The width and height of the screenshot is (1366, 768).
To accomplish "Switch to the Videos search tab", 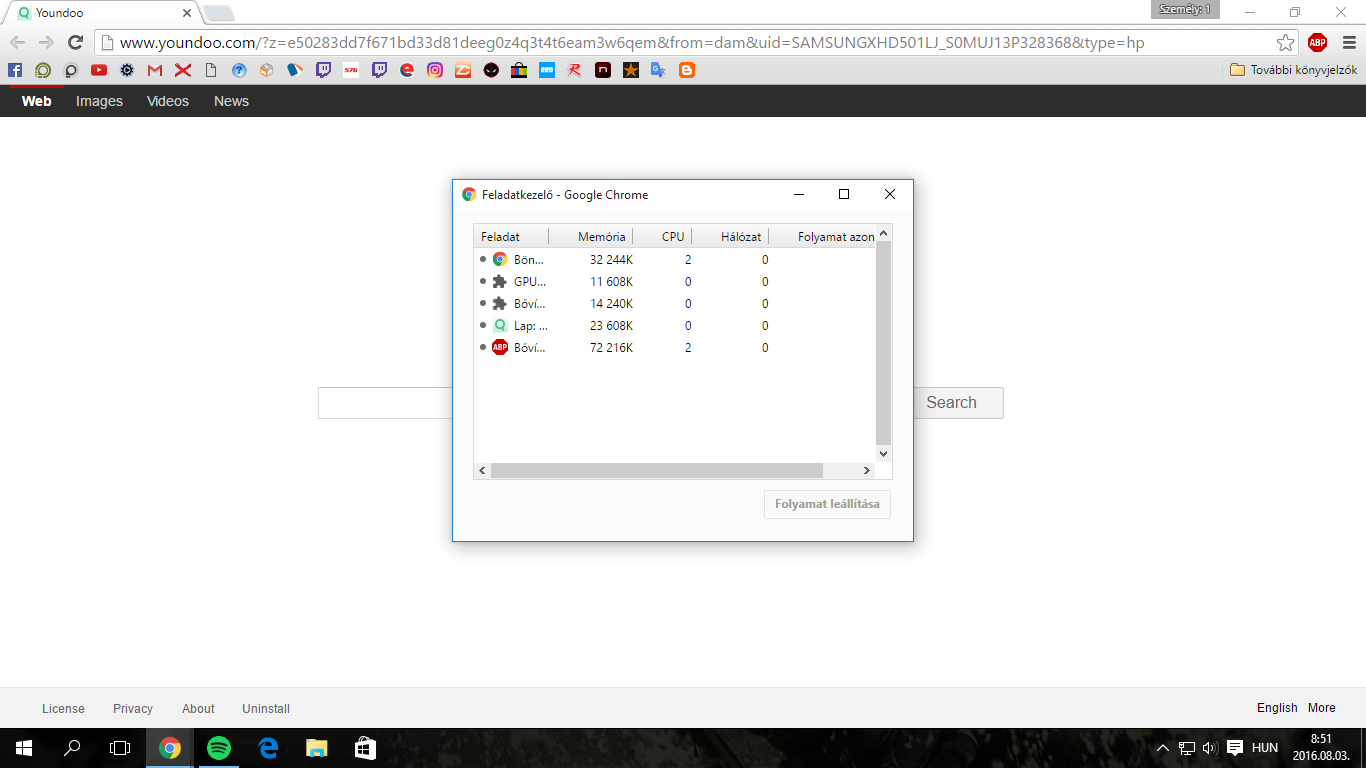I will tap(168, 101).
